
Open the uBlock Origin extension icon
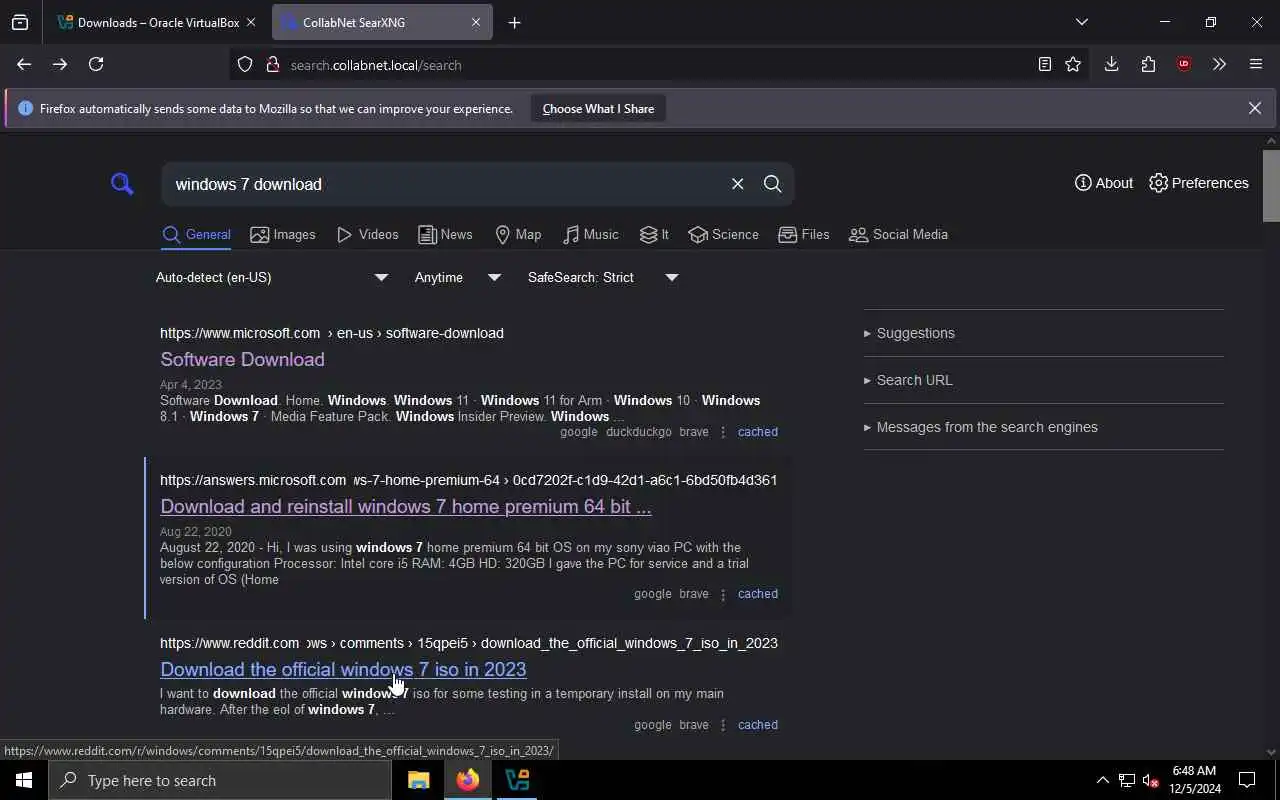pyautogui.click(x=1184, y=64)
